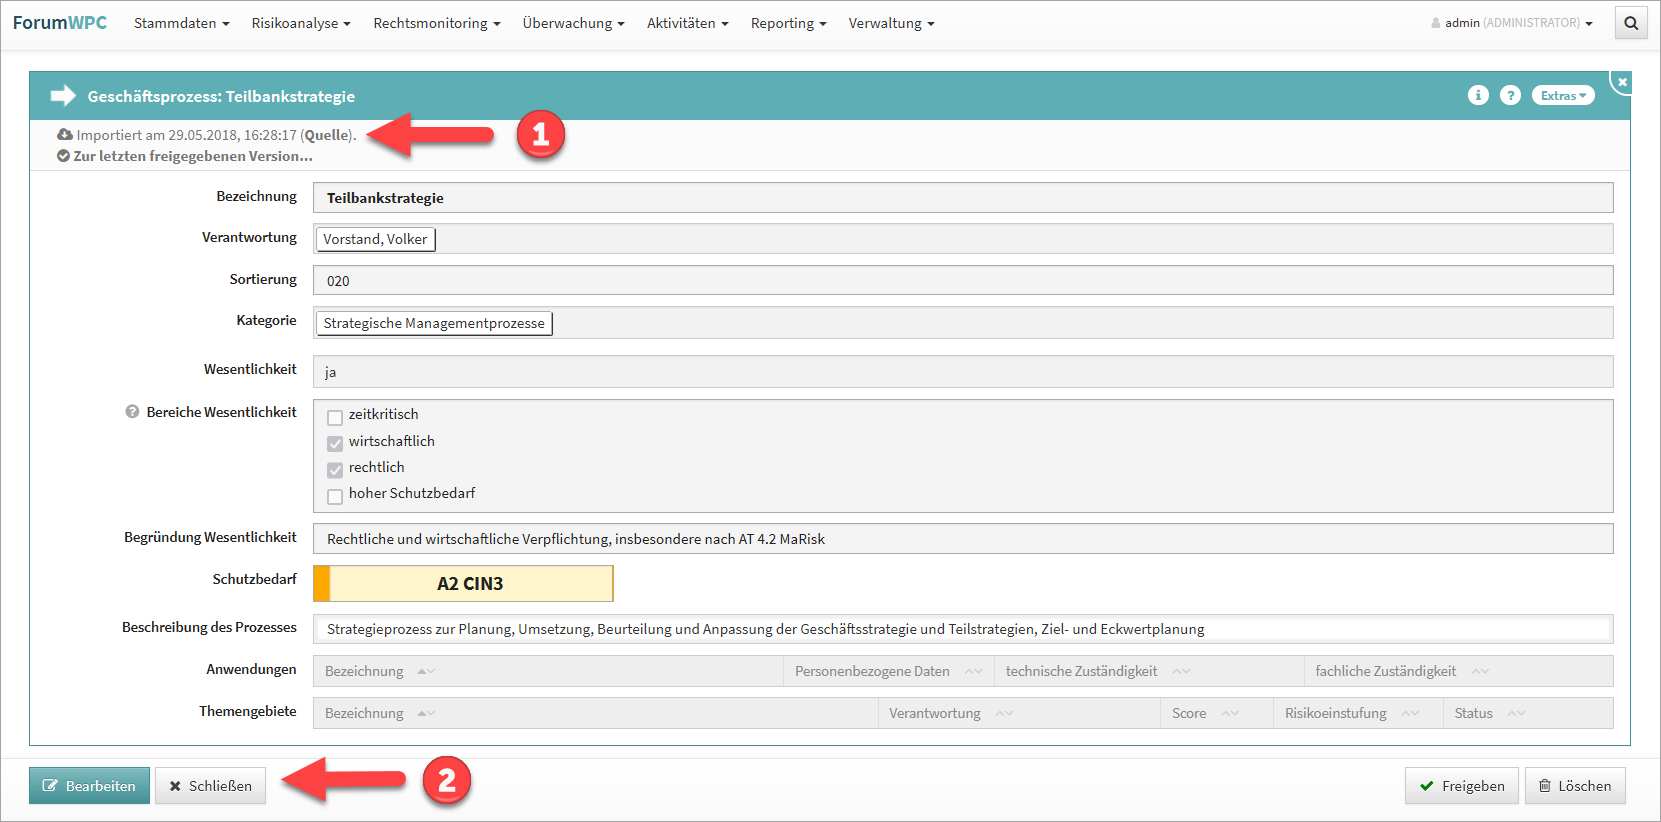Sort Themengebiete by Score column arrows
The height and width of the screenshot is (822, 1661).
(1230, 713)
